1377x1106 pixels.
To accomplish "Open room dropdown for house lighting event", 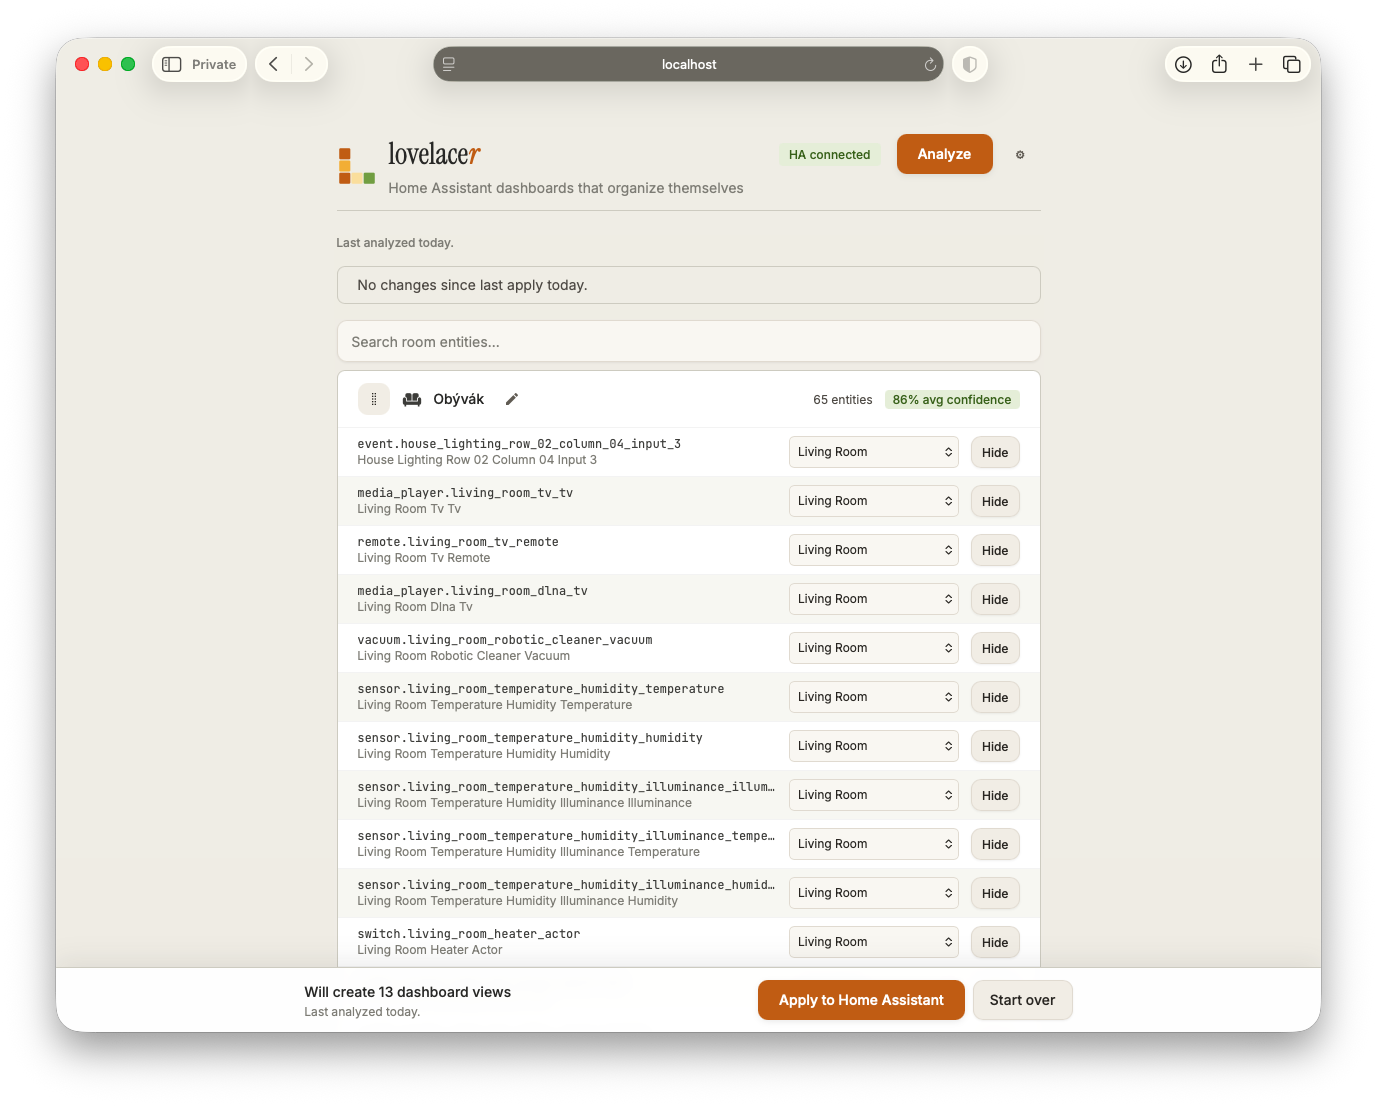I will (x=874, y=452).
